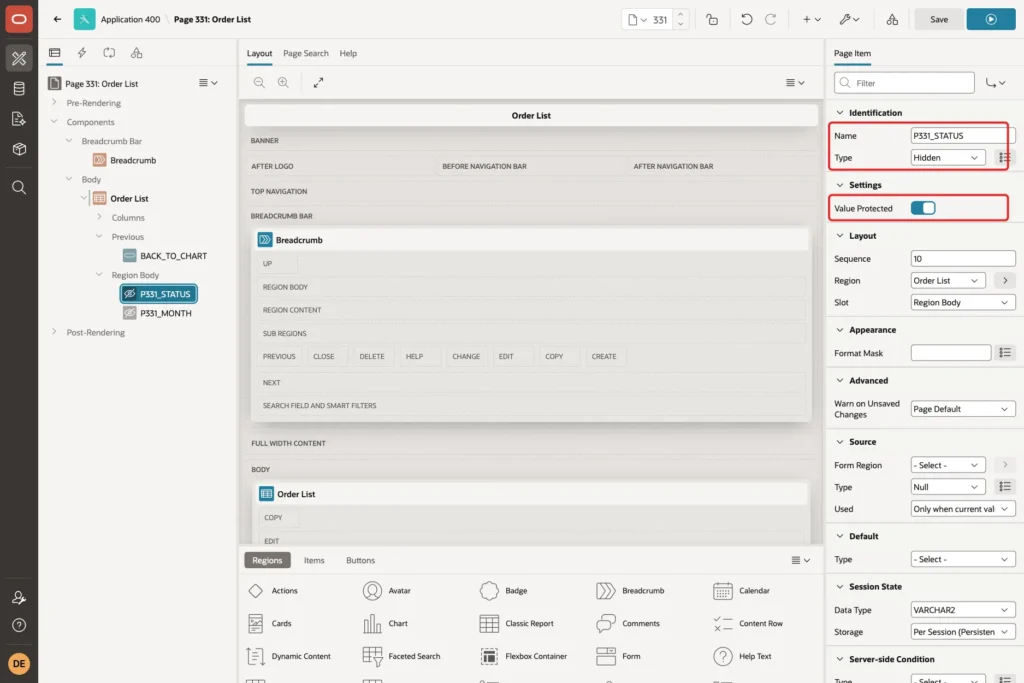Click the page number stepper arrows

click(x=680, y=19)
